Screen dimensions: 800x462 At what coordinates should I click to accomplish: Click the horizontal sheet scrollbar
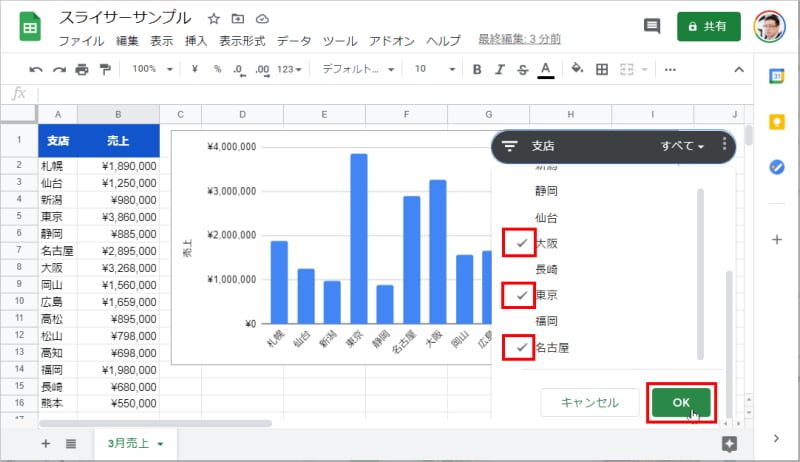pos(155,423)
